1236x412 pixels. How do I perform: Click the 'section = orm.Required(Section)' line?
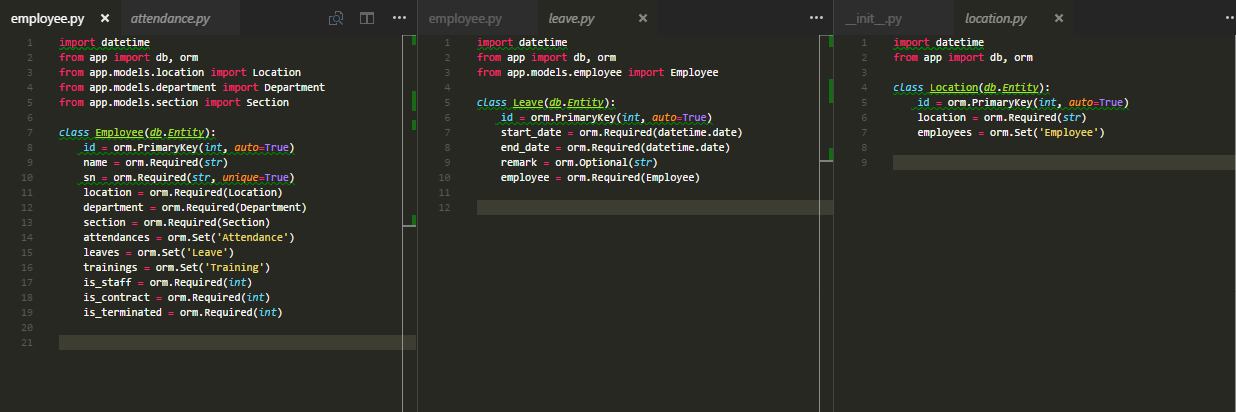tap(176, 222)
